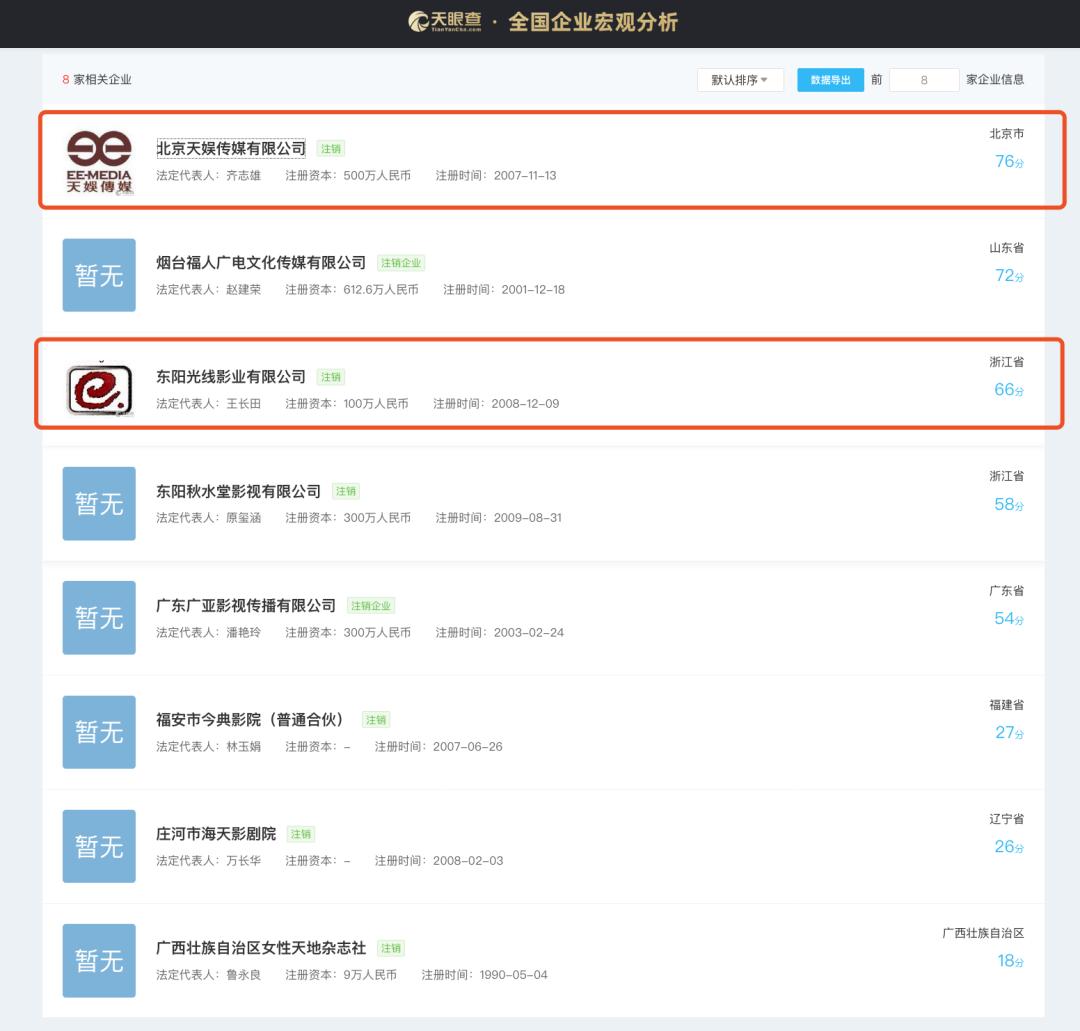Click placeholder logo for 女性天地杂志社
Viewport: 1080px width, 1031px height.
(99, 961)
